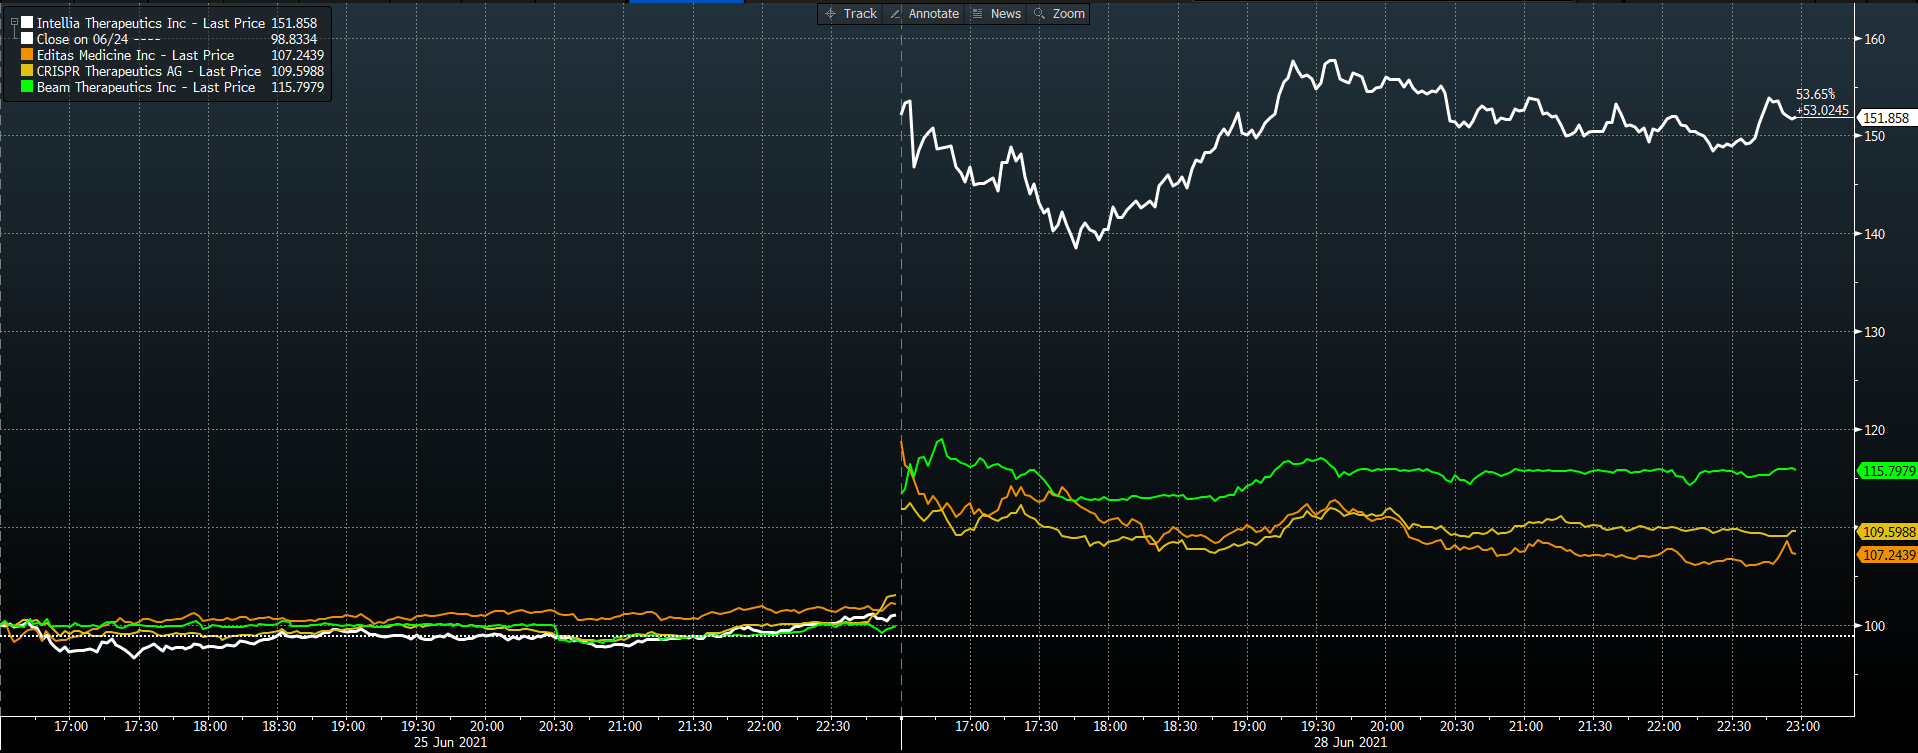Click the white 151.858 price axis tag

(1886, 118)
